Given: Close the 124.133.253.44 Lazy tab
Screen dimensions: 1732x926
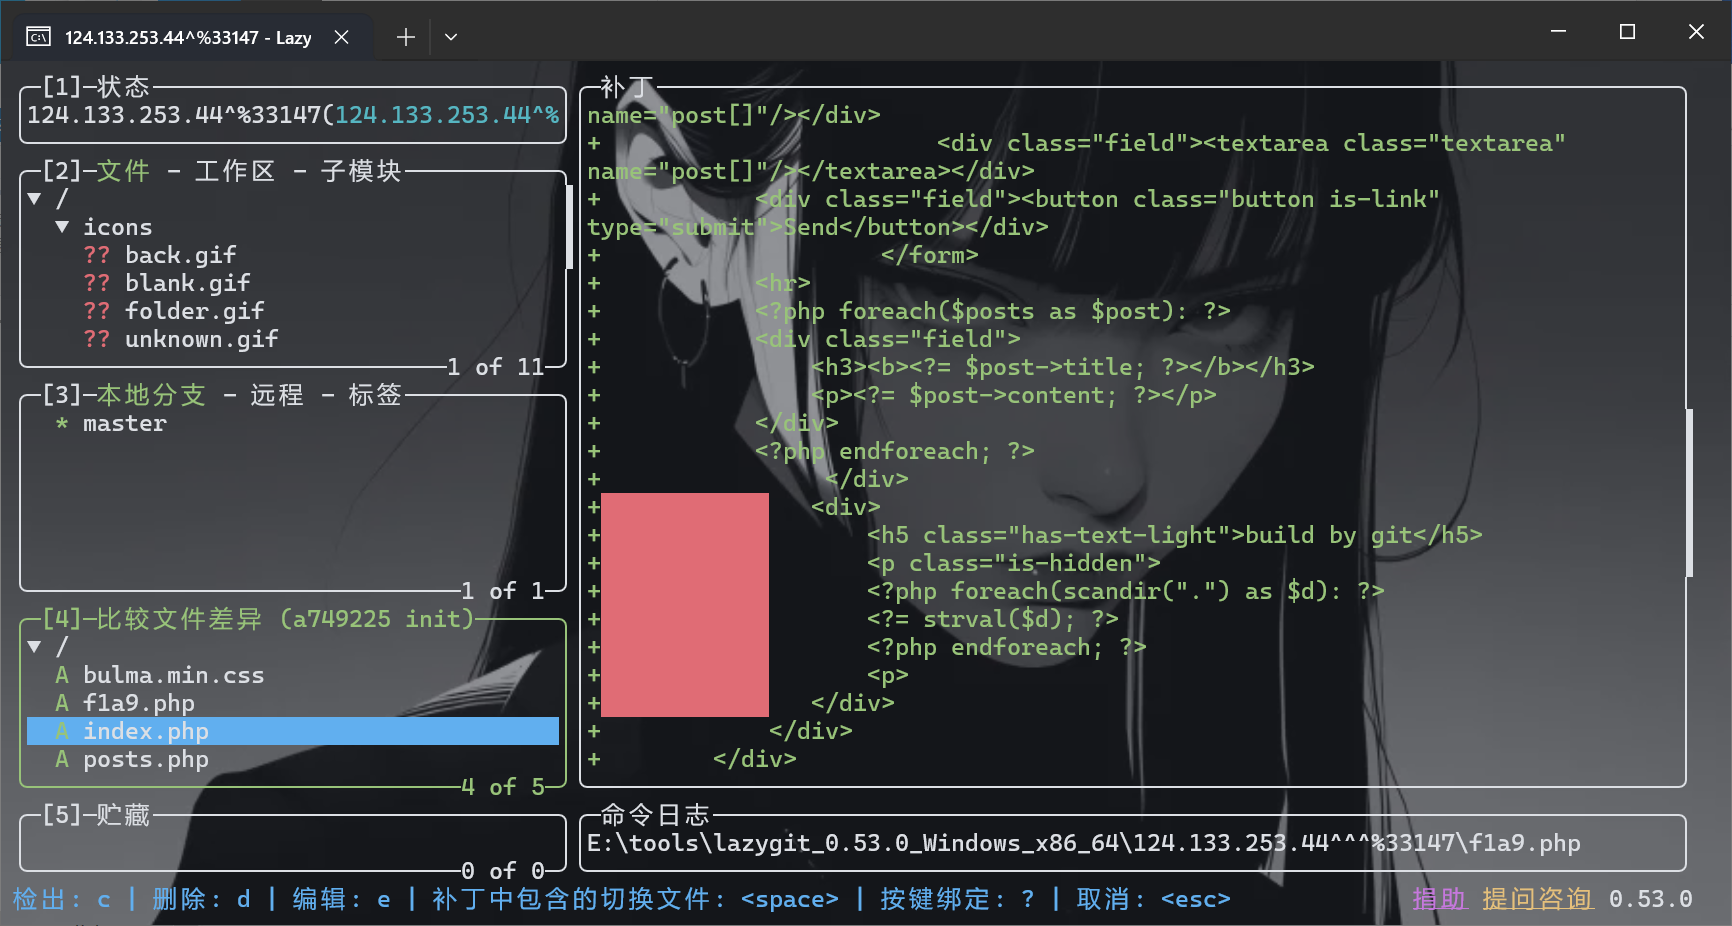Looking at the screenshot, I should (x=341, y=37).
